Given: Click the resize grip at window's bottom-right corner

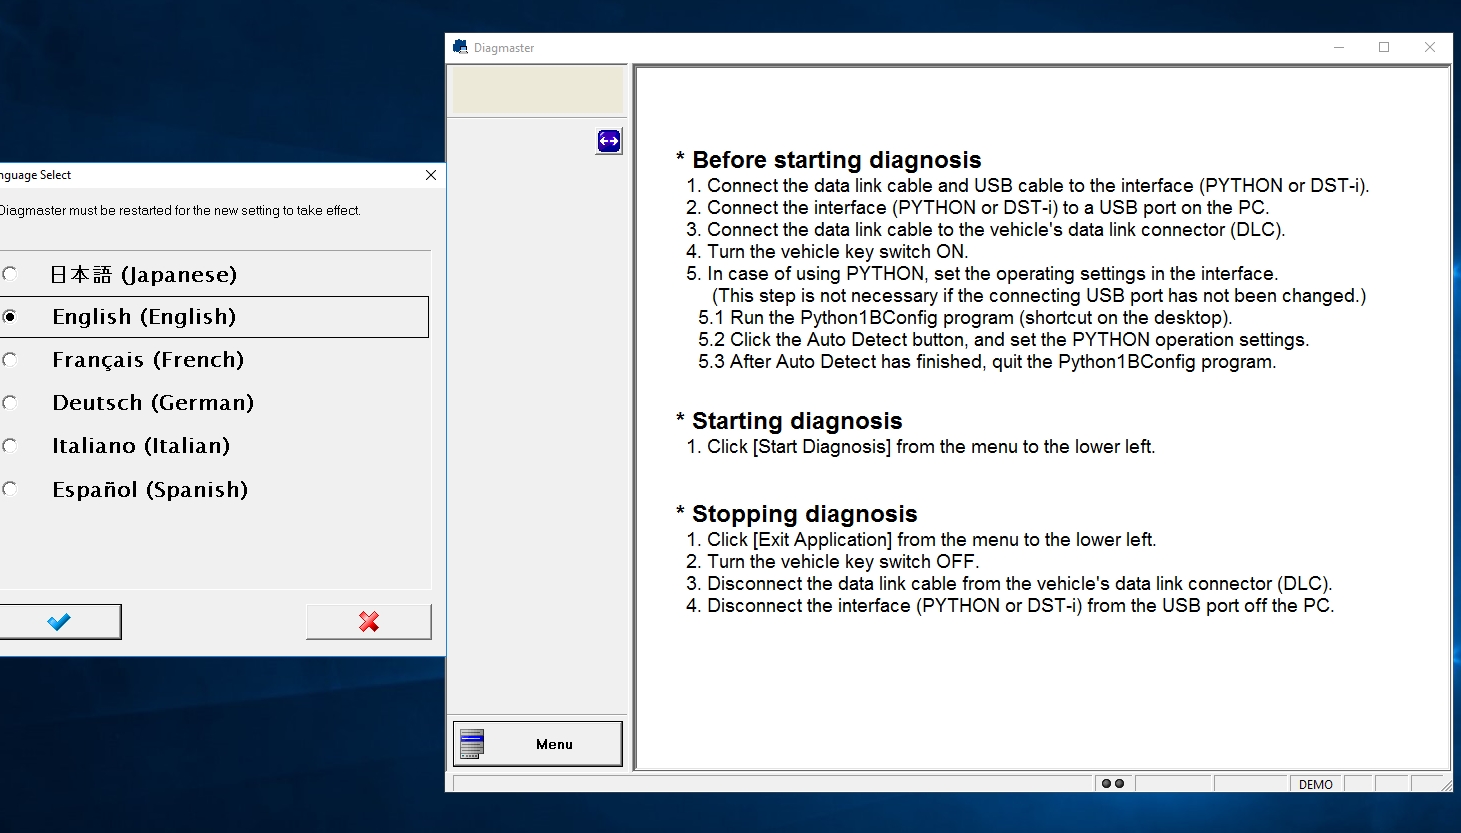Looking at the screenshot, I should click(x=1446, y=786).
